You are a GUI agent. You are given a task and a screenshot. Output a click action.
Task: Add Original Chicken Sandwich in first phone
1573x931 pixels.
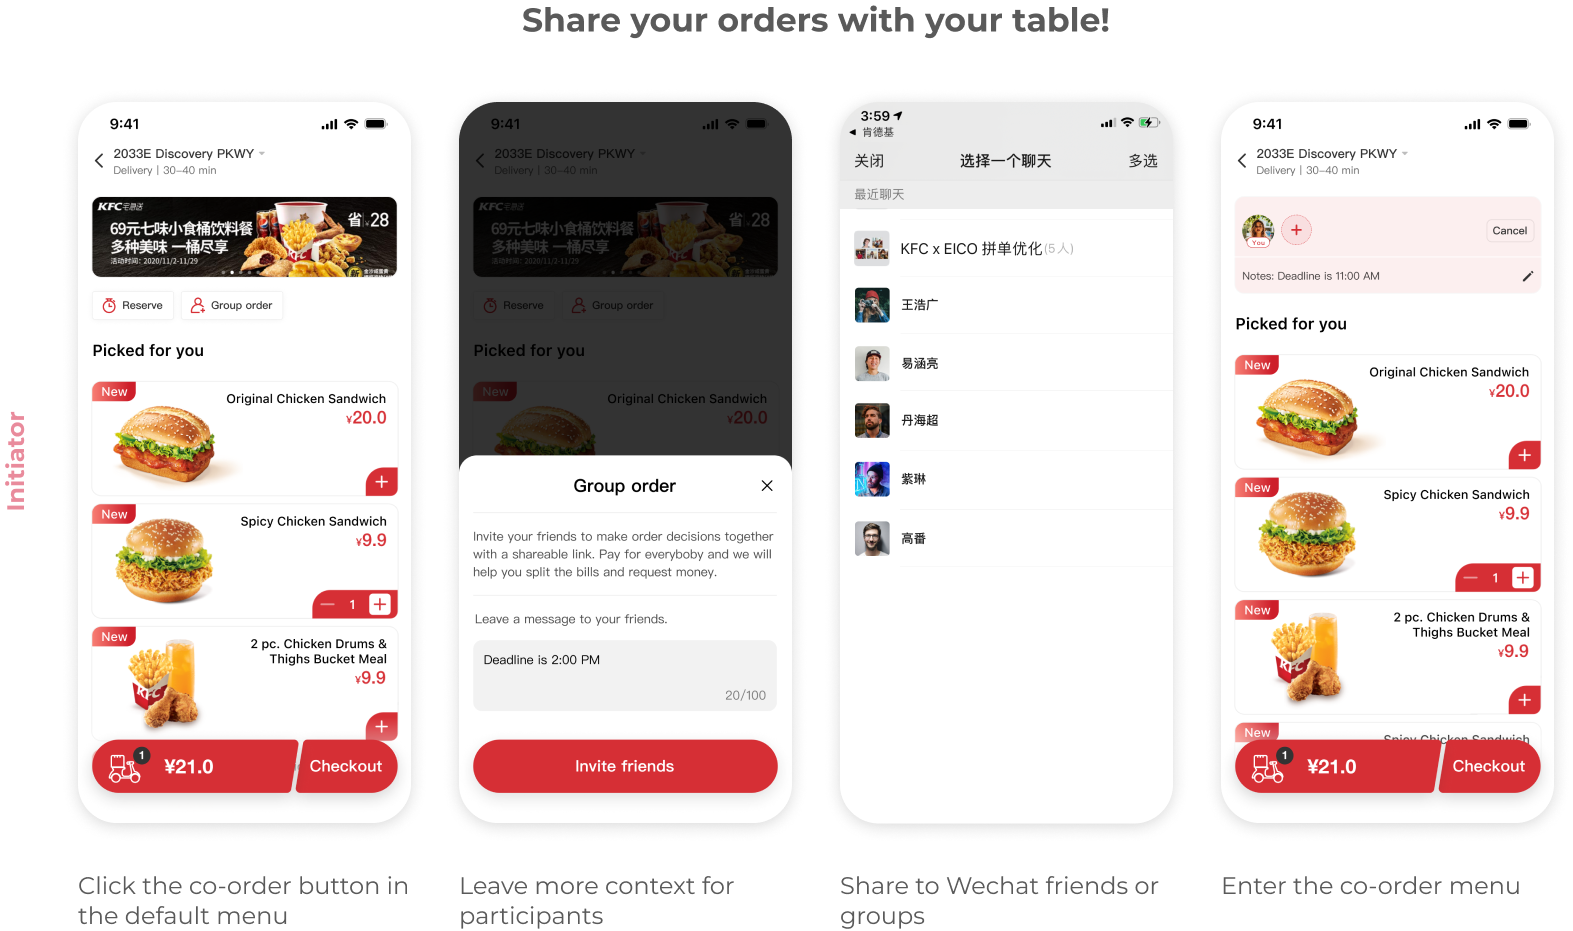381,482
